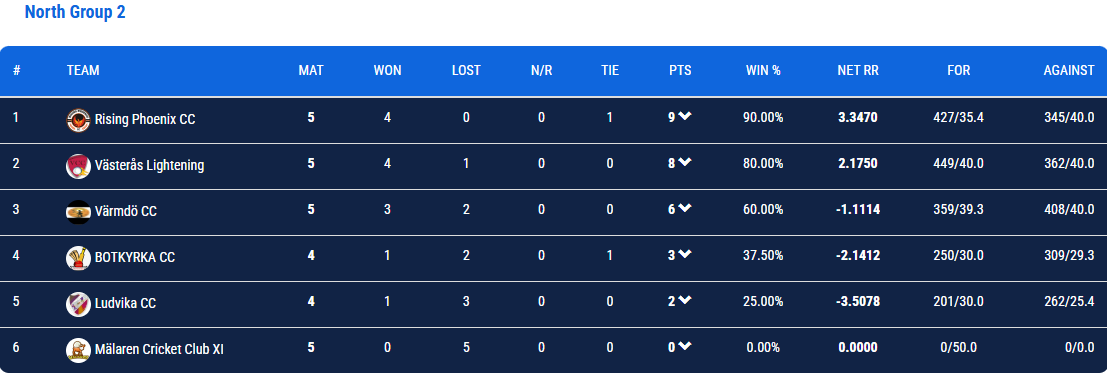Click the Ludvika CC team logo
Image resolution: width=1107 pixels, height=373 pixels.
click(x=78, y=304)
